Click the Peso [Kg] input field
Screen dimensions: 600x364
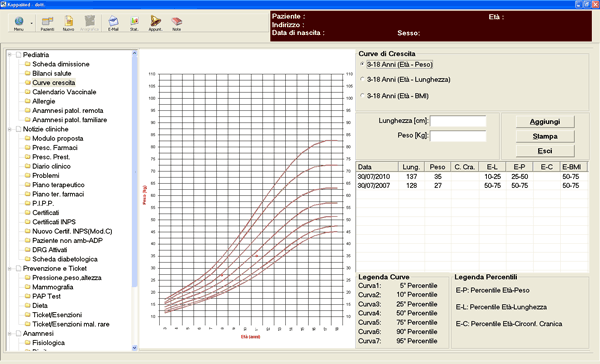point(458,135)
